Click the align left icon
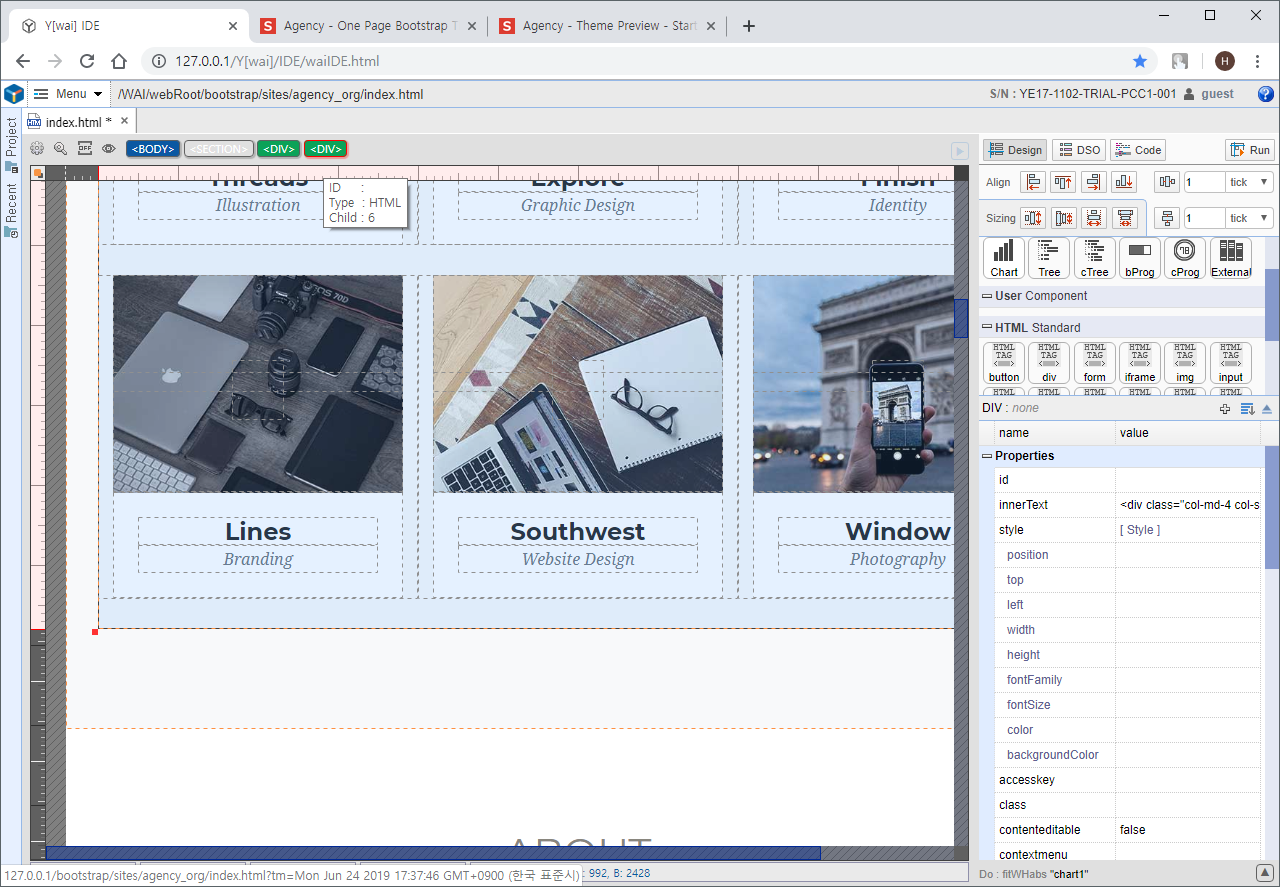Viewport: 1280px width, 887px height. tap(1033, 182)
